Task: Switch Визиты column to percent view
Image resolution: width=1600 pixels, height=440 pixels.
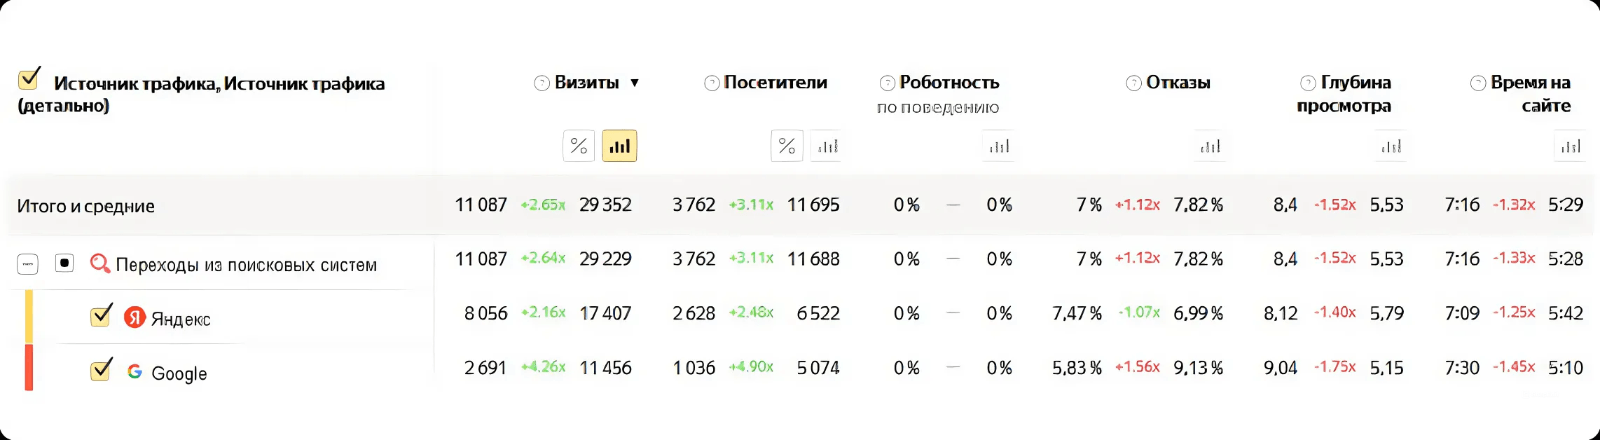Action: 578,146
